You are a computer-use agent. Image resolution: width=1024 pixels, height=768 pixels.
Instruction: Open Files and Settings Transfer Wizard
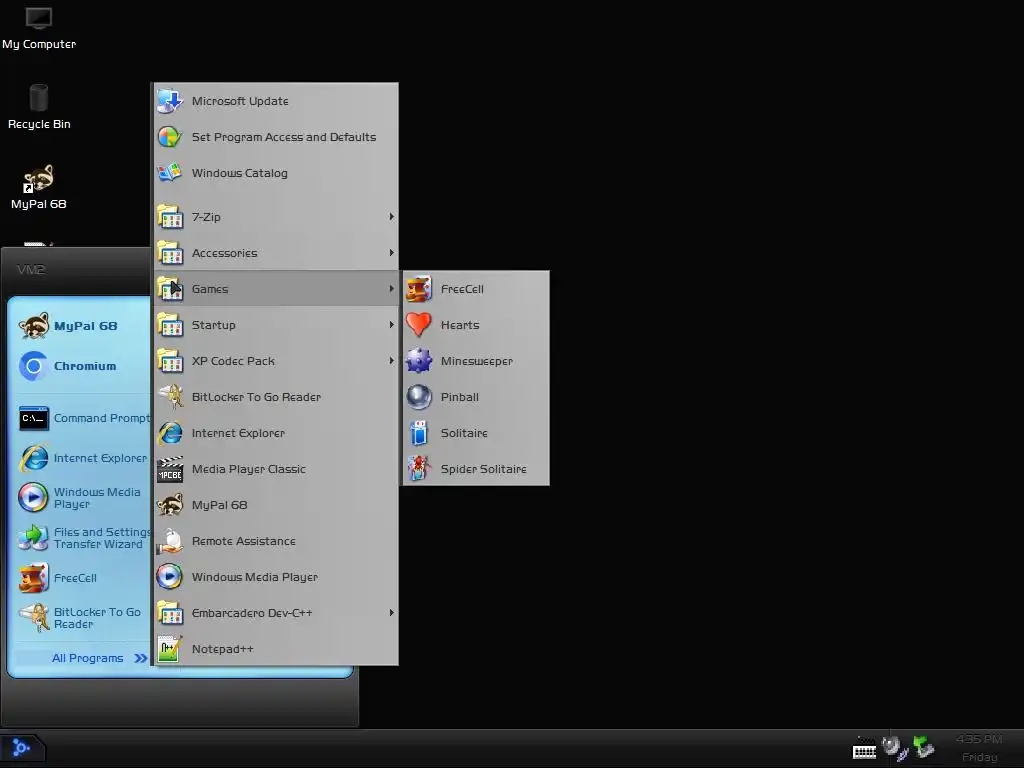(81, 538)
